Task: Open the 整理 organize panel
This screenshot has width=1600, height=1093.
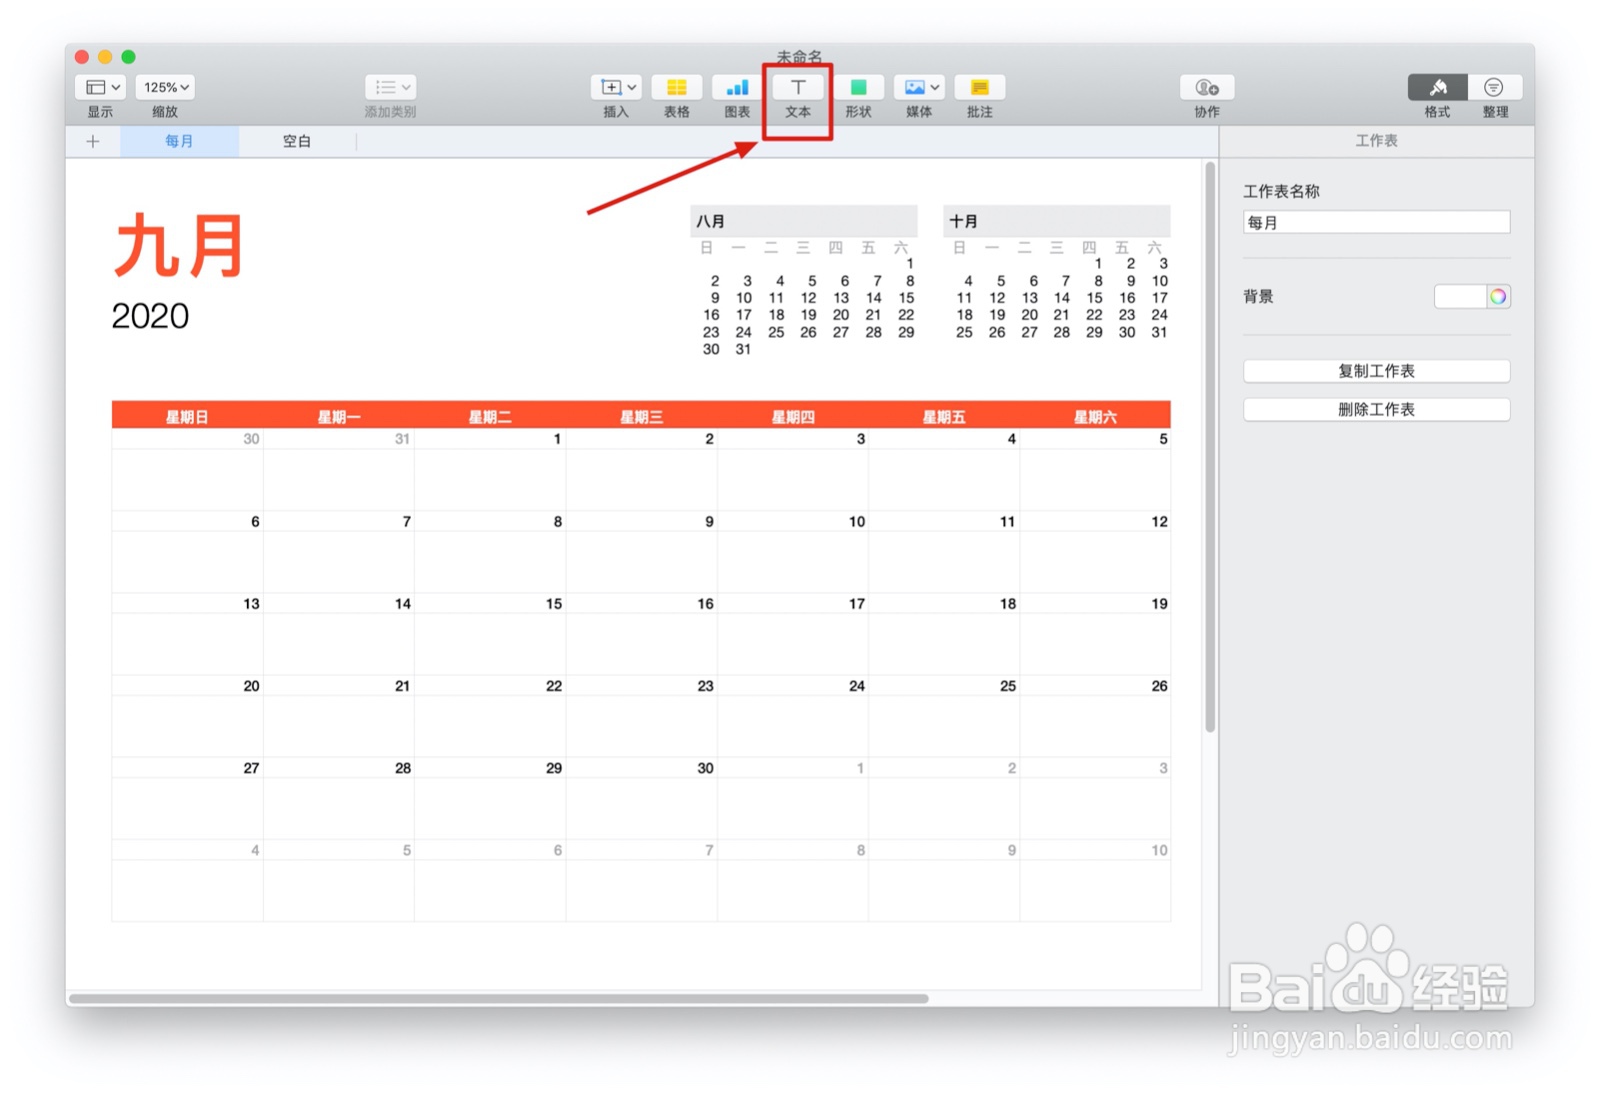Action: click(x=1494, y=88)
